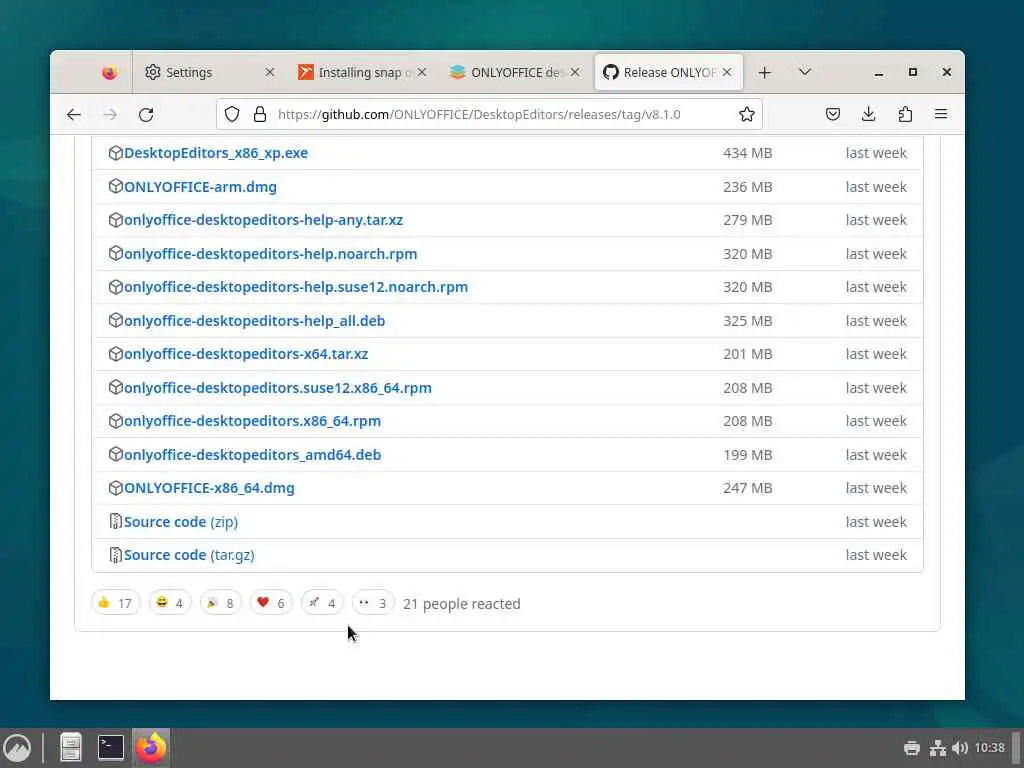Image resolution: width=1024 pixels, height=768 pixels.
Task: Click the '434 MB' size value
Action: point(748,153)
